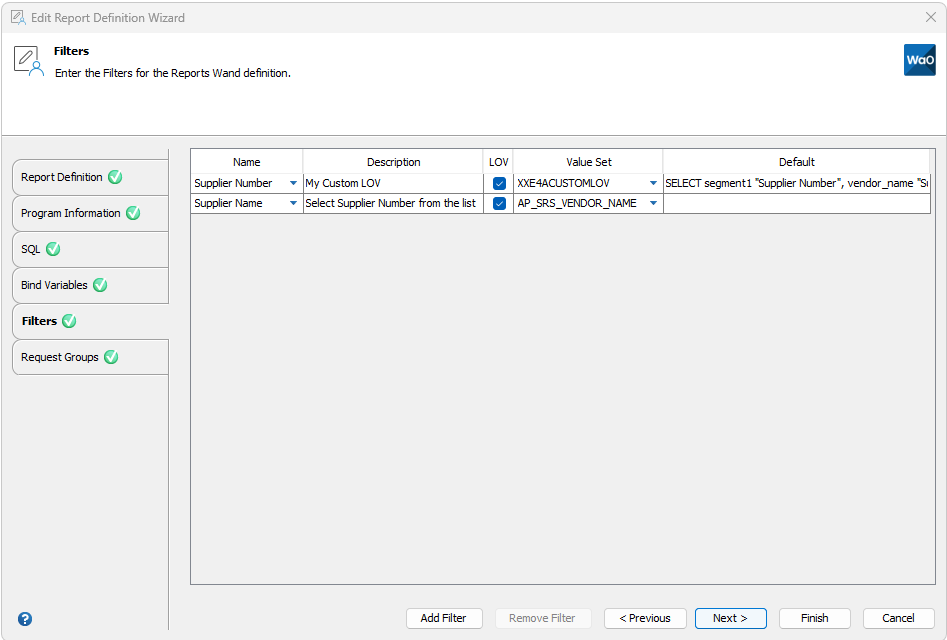This screenshot has height=640, width=947.
Task: Click the Filters header pencil icon
Action: point(29,61)
